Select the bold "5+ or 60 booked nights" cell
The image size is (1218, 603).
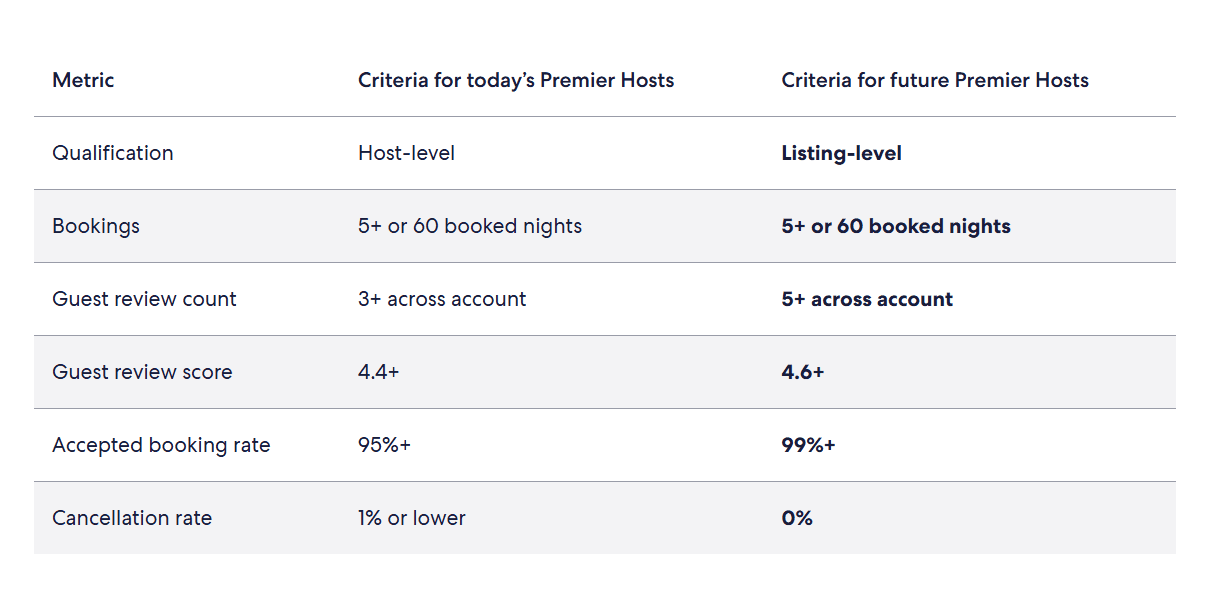[896, 226]
